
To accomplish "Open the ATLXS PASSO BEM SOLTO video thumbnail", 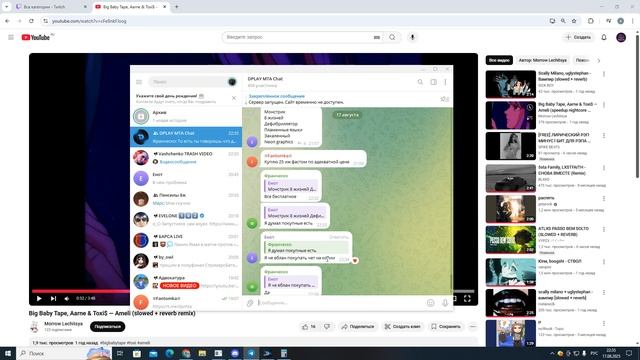I will 511,240.
